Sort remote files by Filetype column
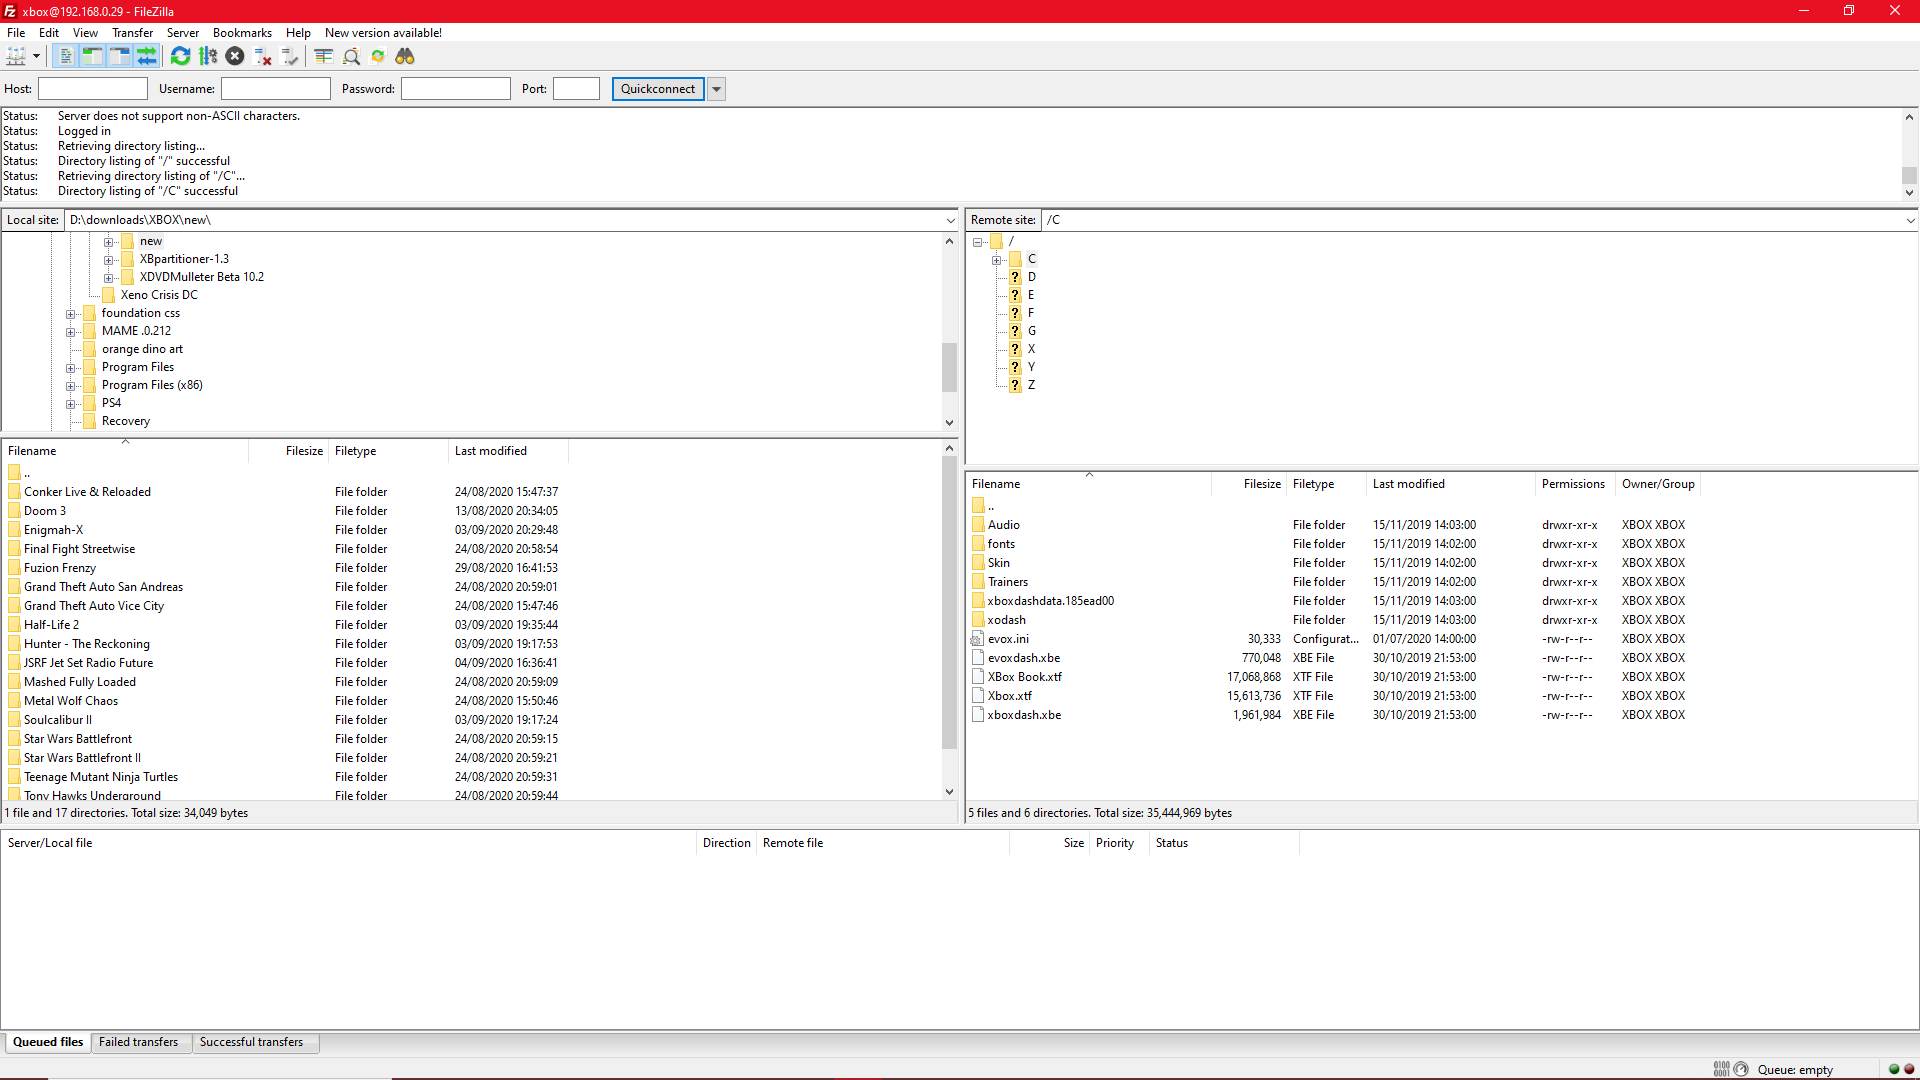Image resolution: width=1920 pixels, height=1080 pixels. [1325, 484]
